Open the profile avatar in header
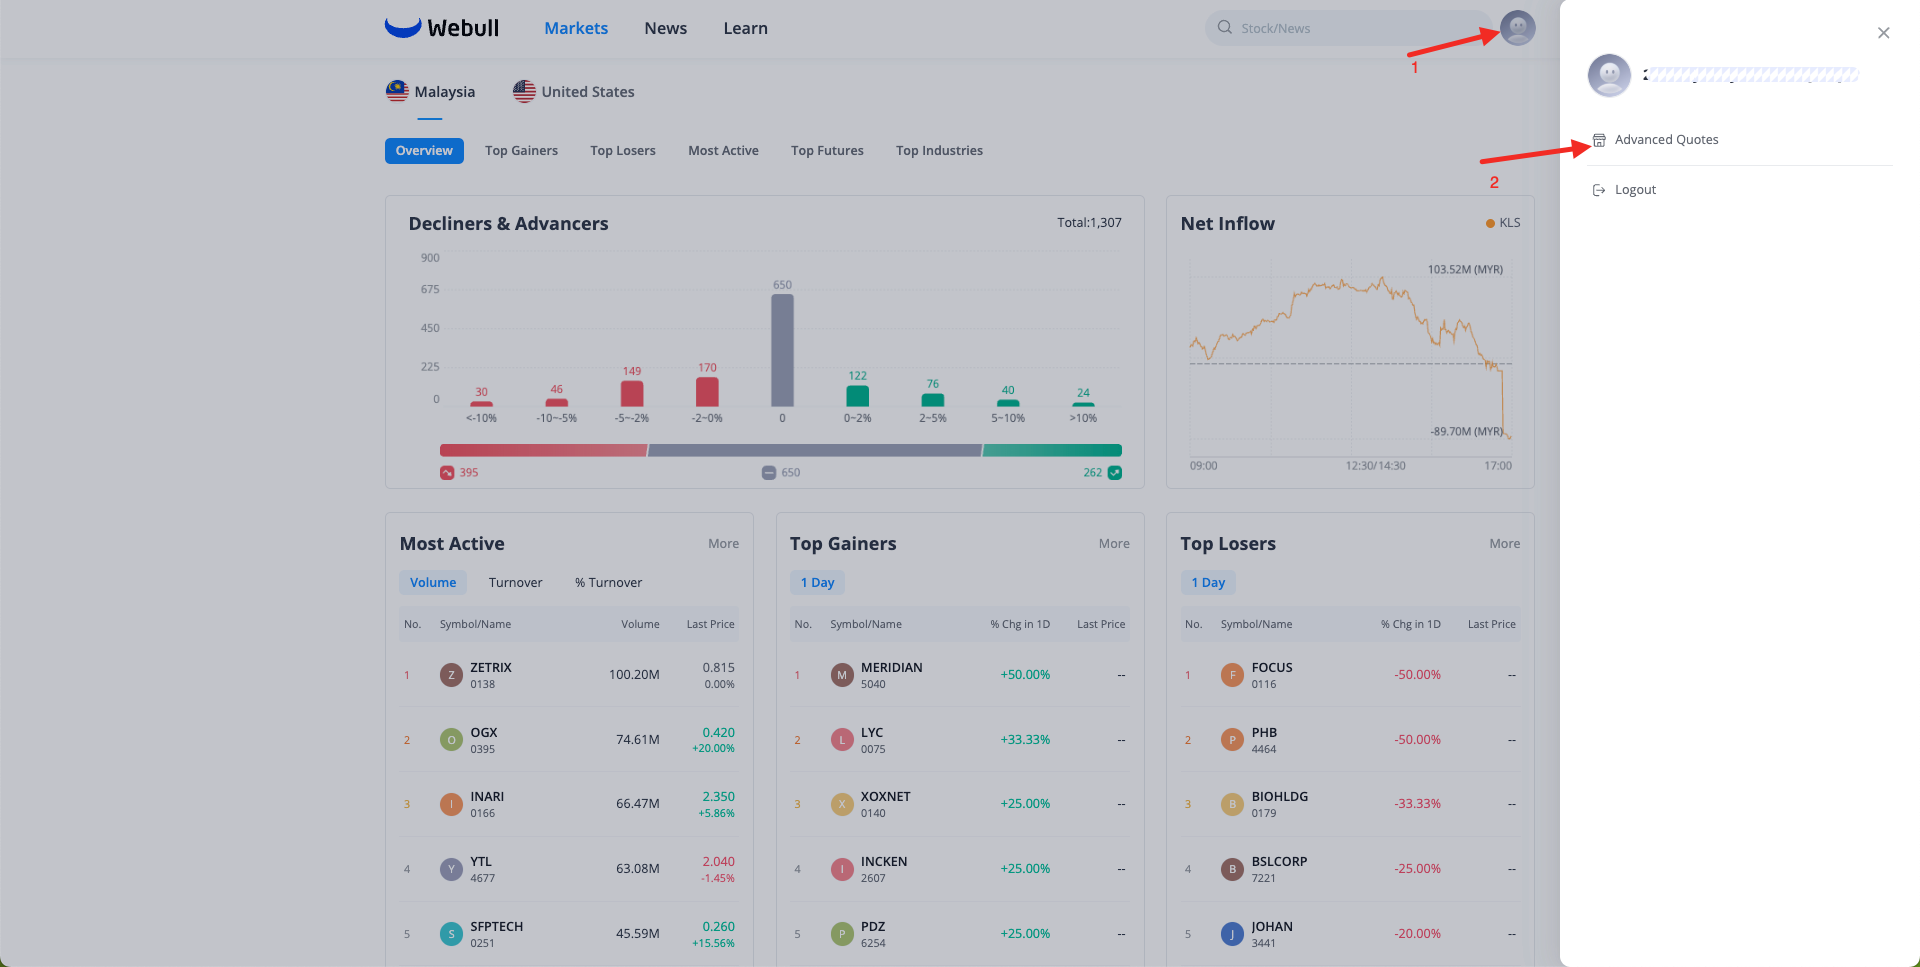Screen dimensions: 1920x967 pyautogui.click(x=1517, y=28)
